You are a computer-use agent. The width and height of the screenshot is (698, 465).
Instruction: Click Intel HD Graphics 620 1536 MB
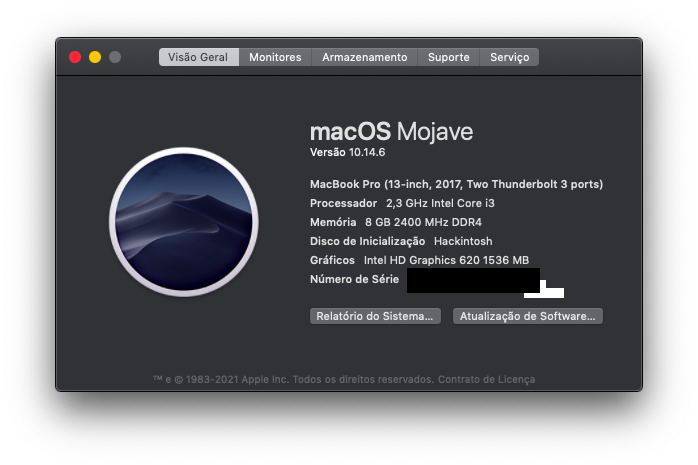tap(446, 260)
